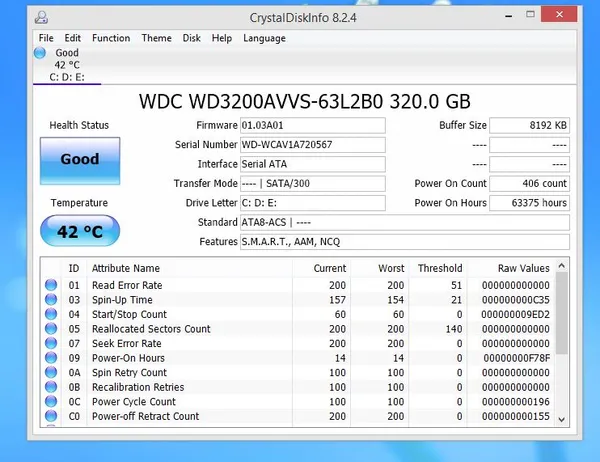Click raw value 000000000196
The image size is (600, 462).
[x=516, y=402]
